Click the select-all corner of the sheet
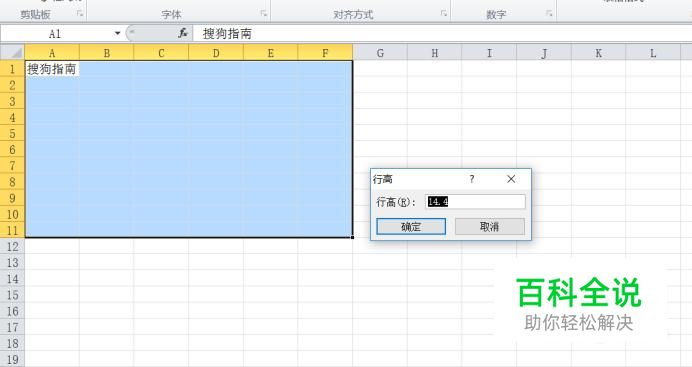The height and width of the screenshot is (367, 692). click(x=12, y=53)
